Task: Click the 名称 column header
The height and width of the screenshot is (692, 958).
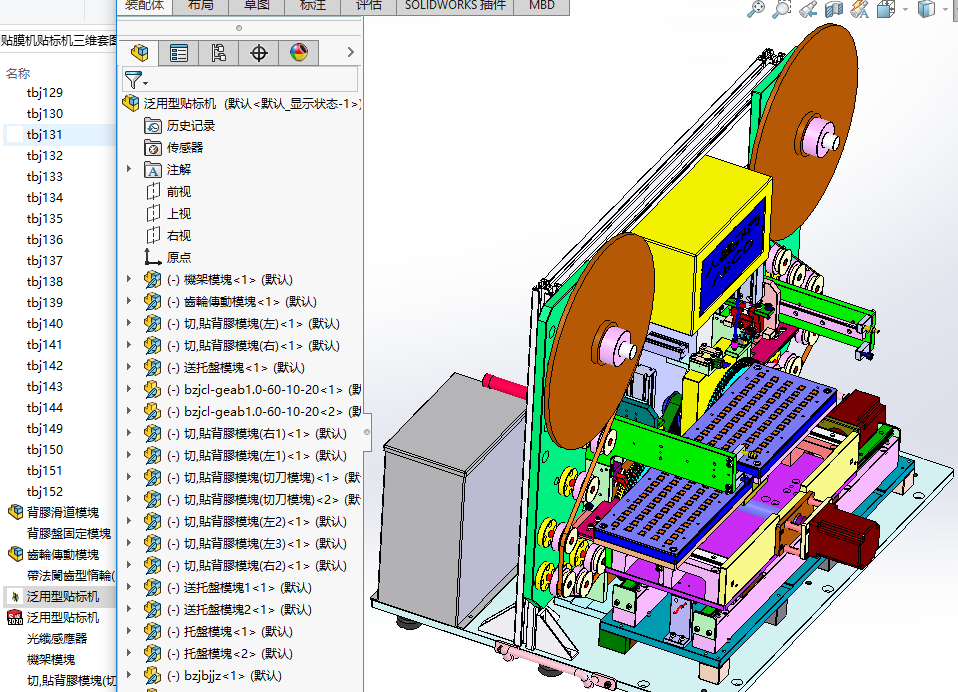Action: 18,74
